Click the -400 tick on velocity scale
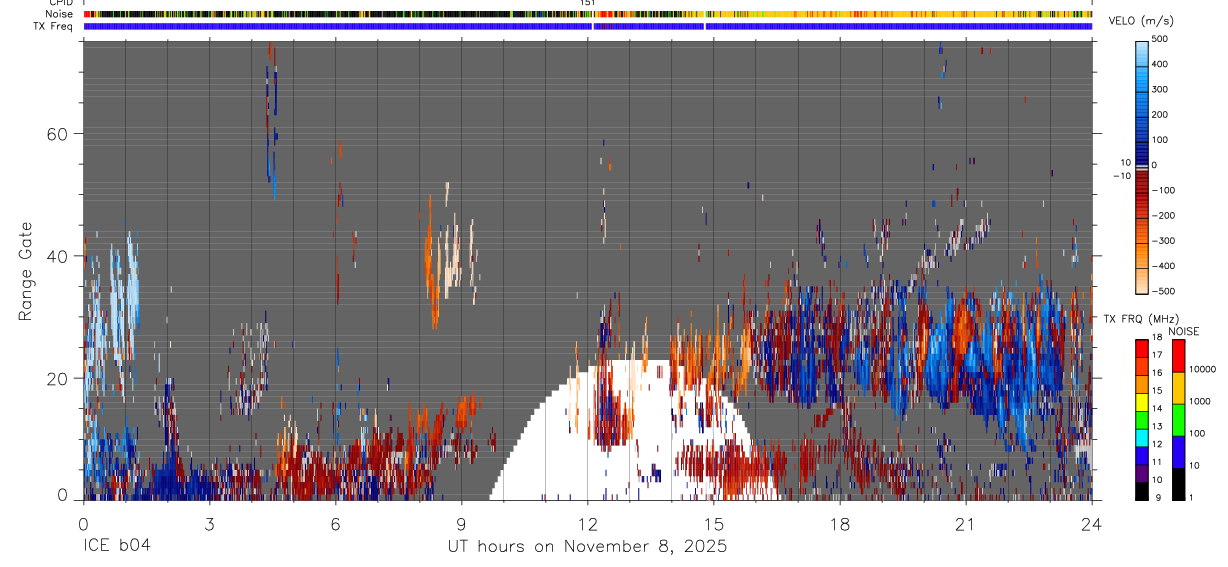The image size is (1228, 567). (1162, 267)
